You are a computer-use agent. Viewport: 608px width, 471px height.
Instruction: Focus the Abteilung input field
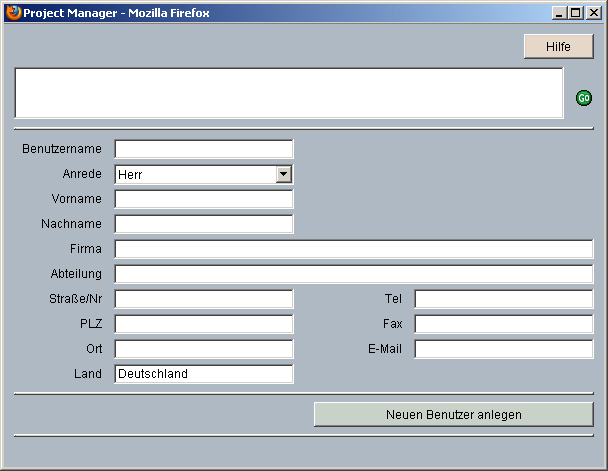pyautogui.click(x=353, y=274)
